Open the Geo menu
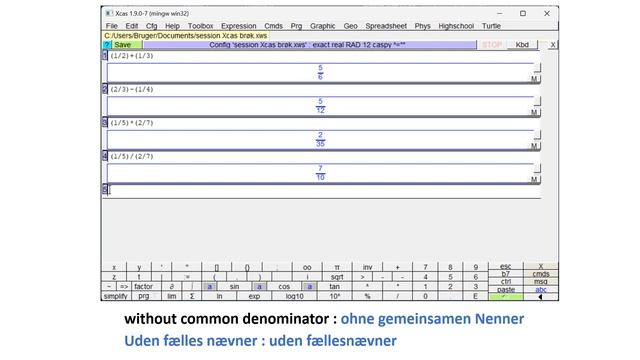 pos(350,26)
